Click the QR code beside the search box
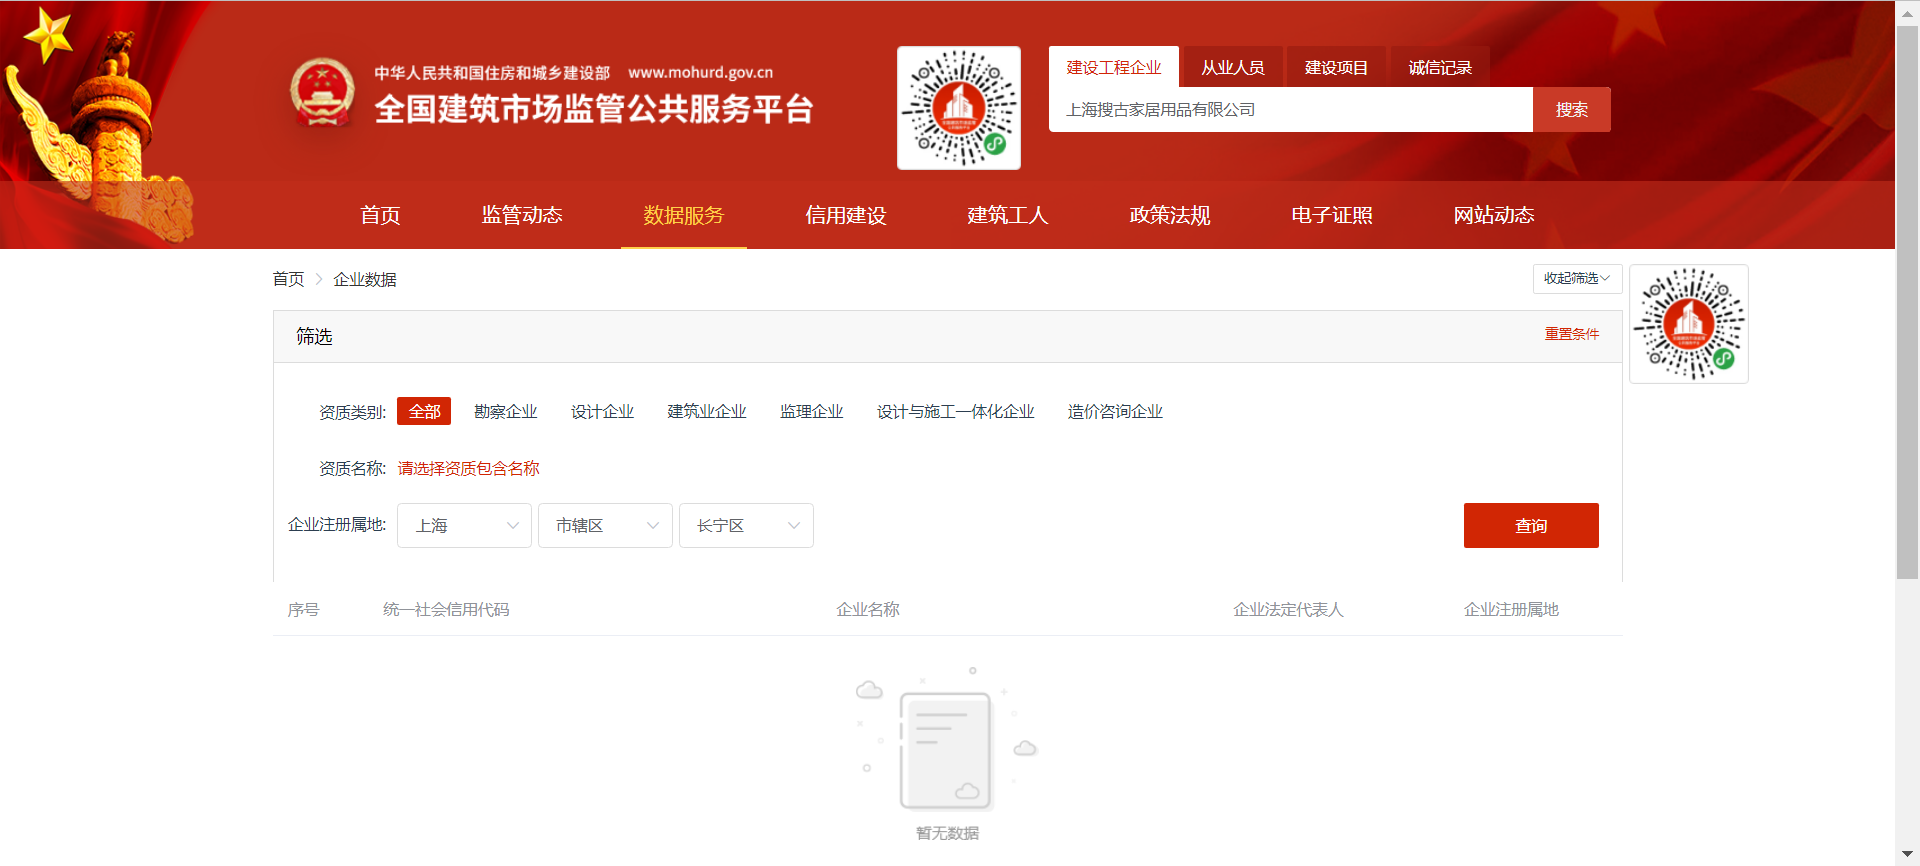The image size is (1920, 866). [x=958, y=108]
